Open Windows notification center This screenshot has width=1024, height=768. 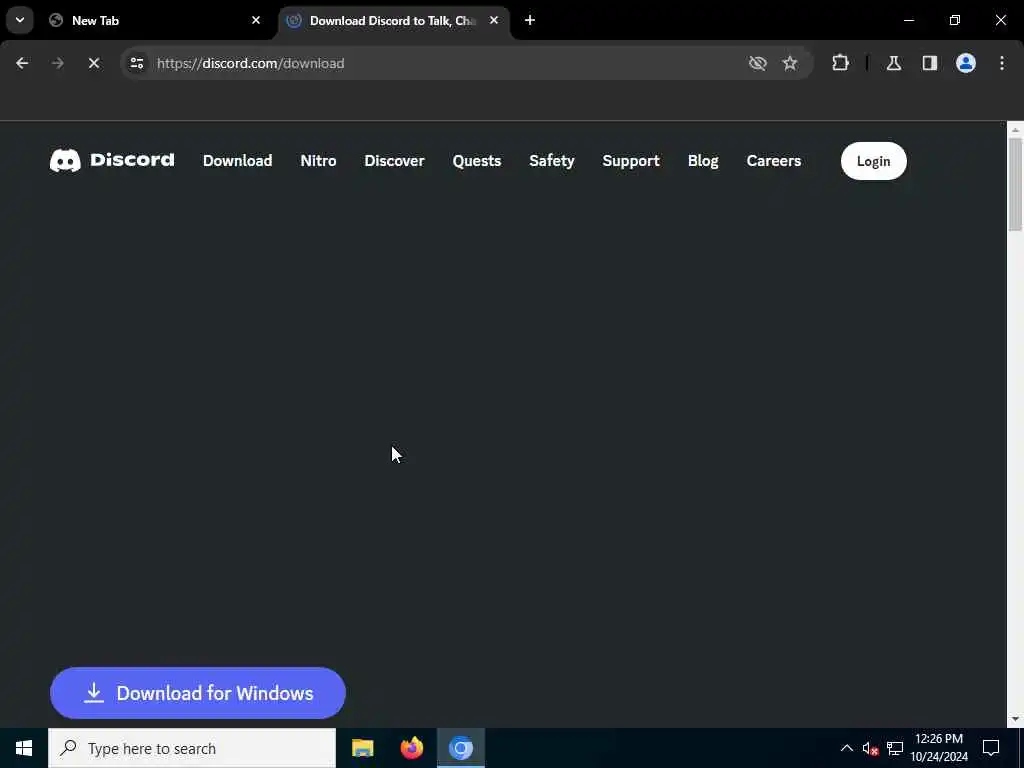[x=991, y=748]
